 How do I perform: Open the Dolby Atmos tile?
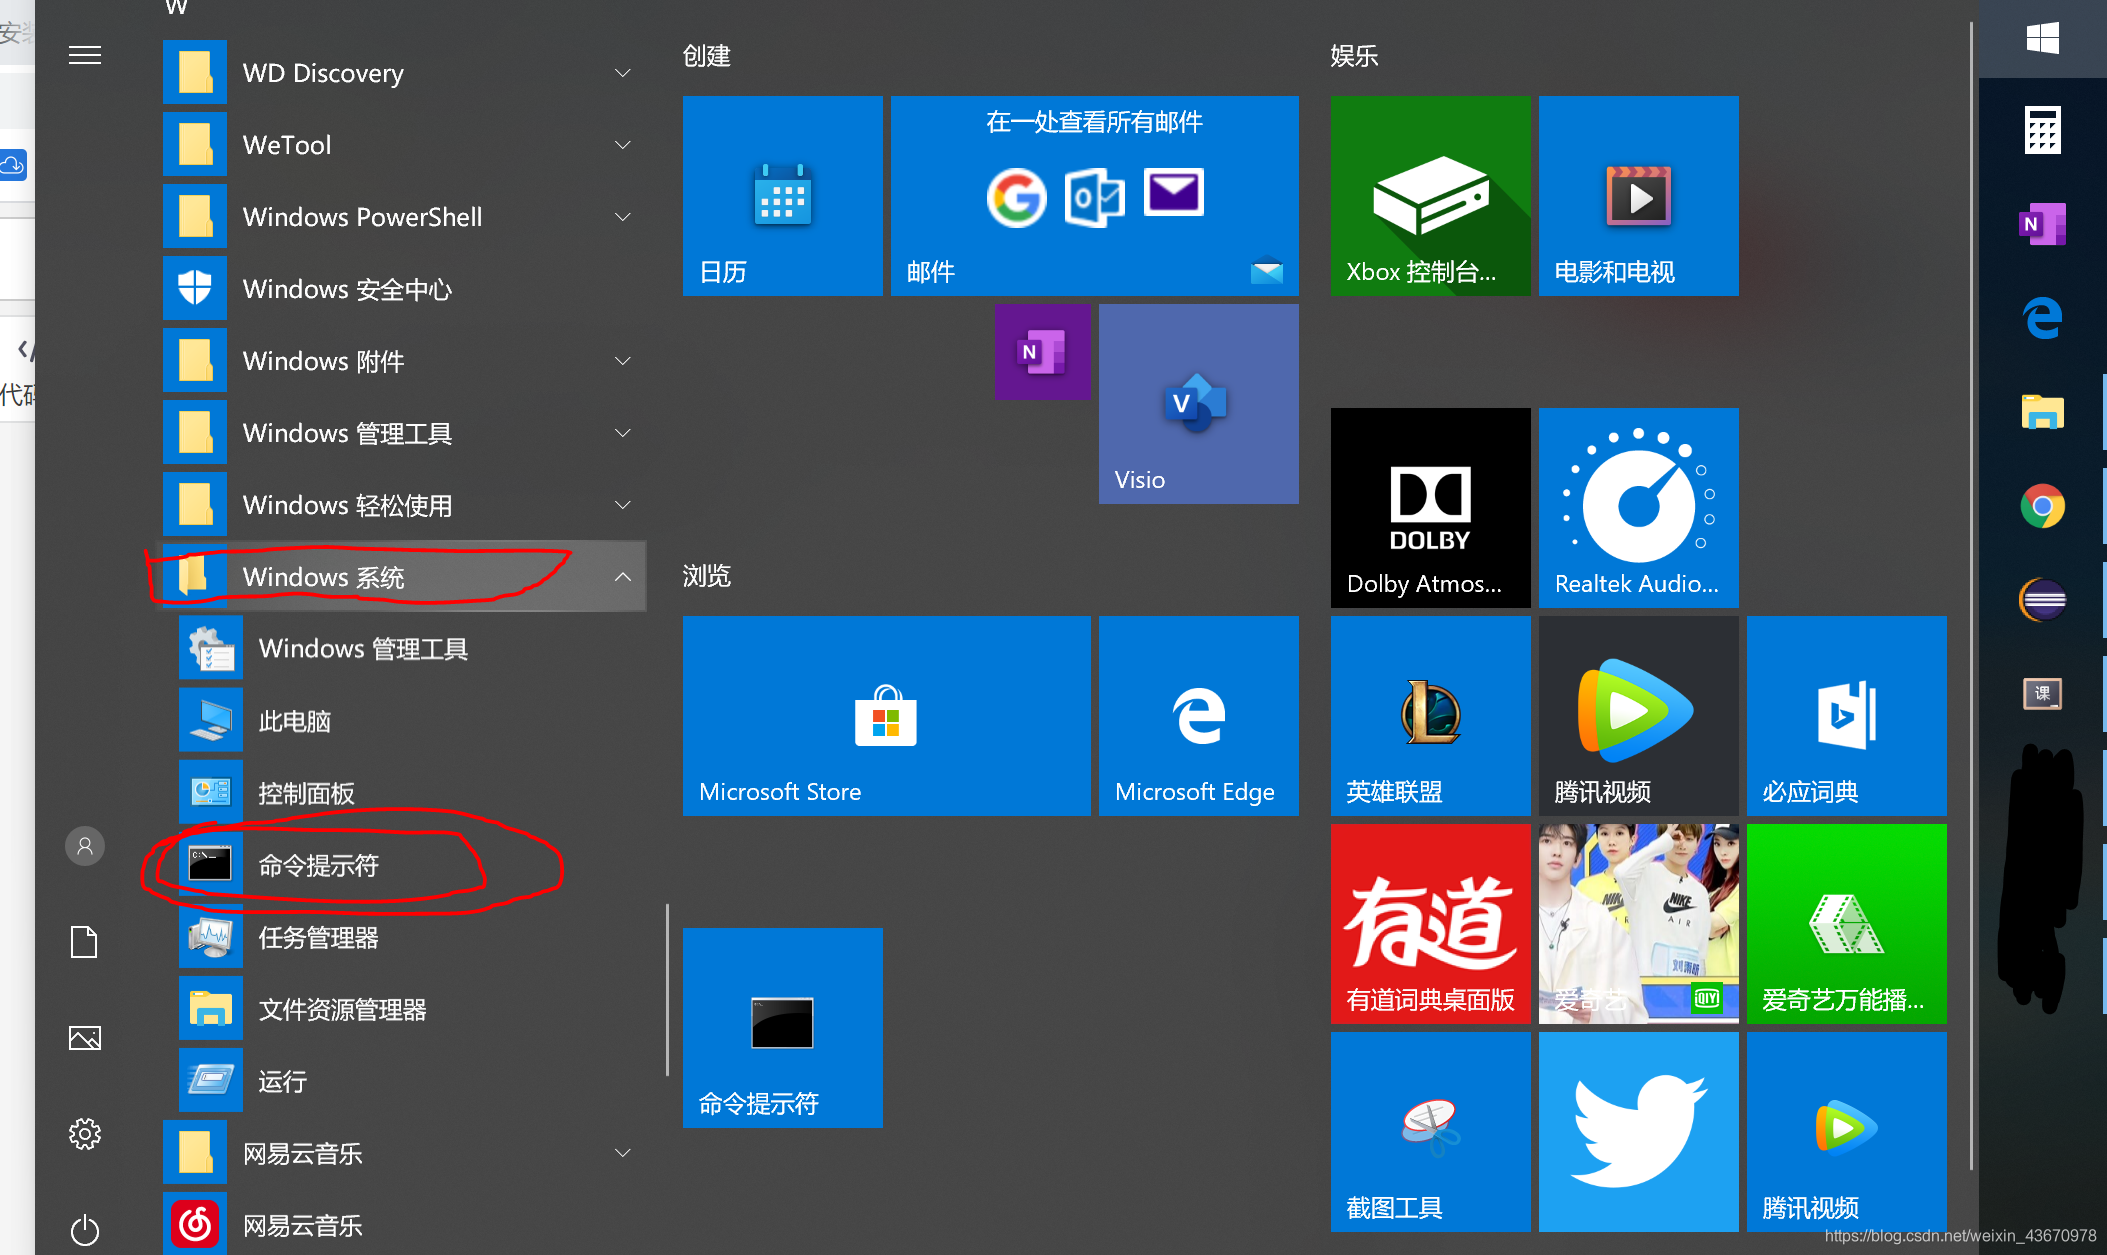[x=1430, y=508]
